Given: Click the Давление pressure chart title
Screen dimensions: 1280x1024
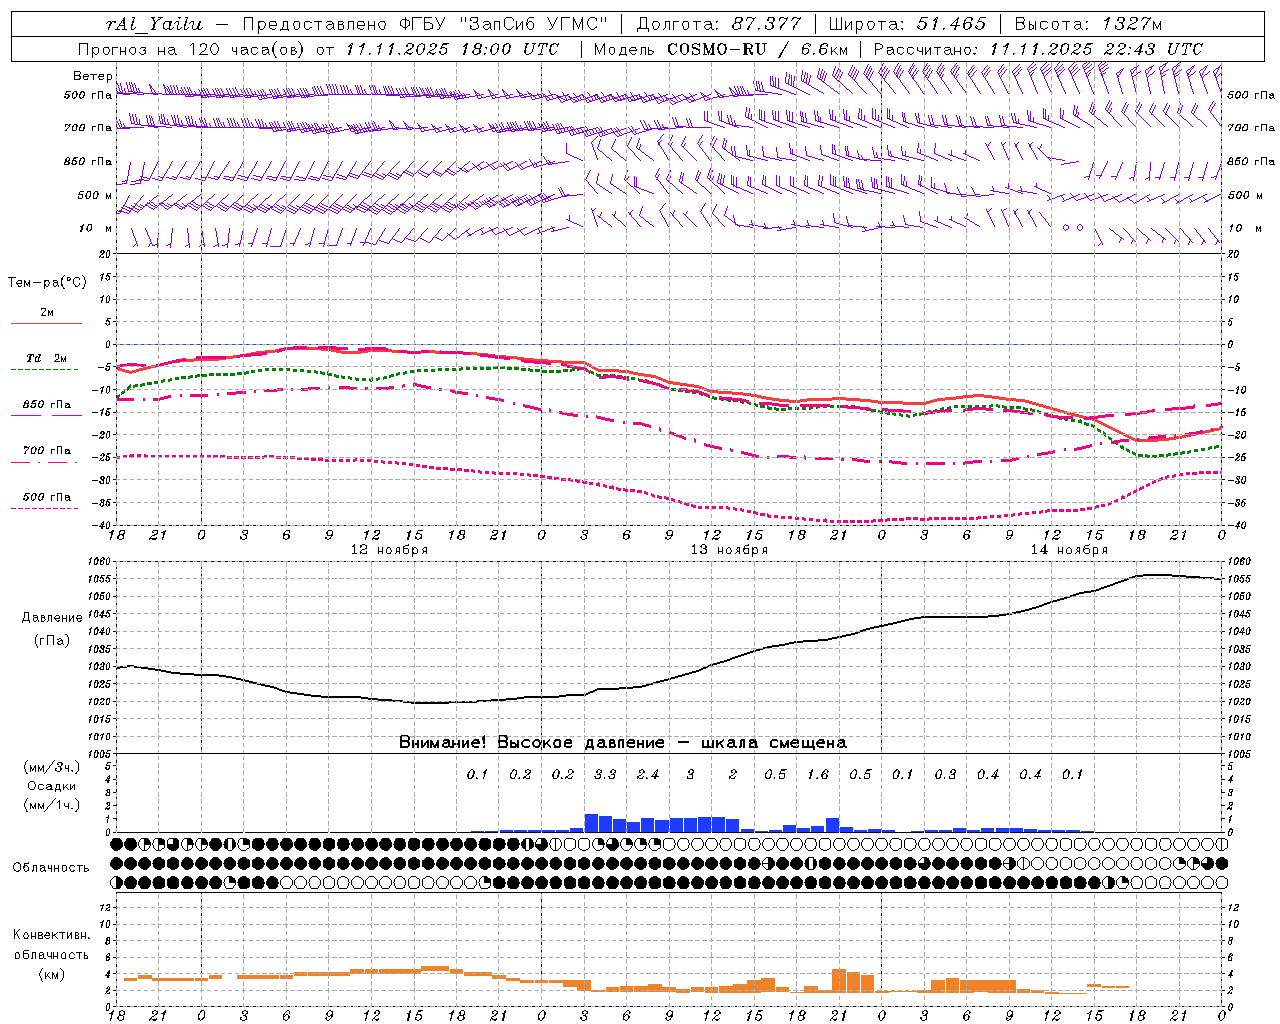Looking at the screenshot, I should 52,618.
